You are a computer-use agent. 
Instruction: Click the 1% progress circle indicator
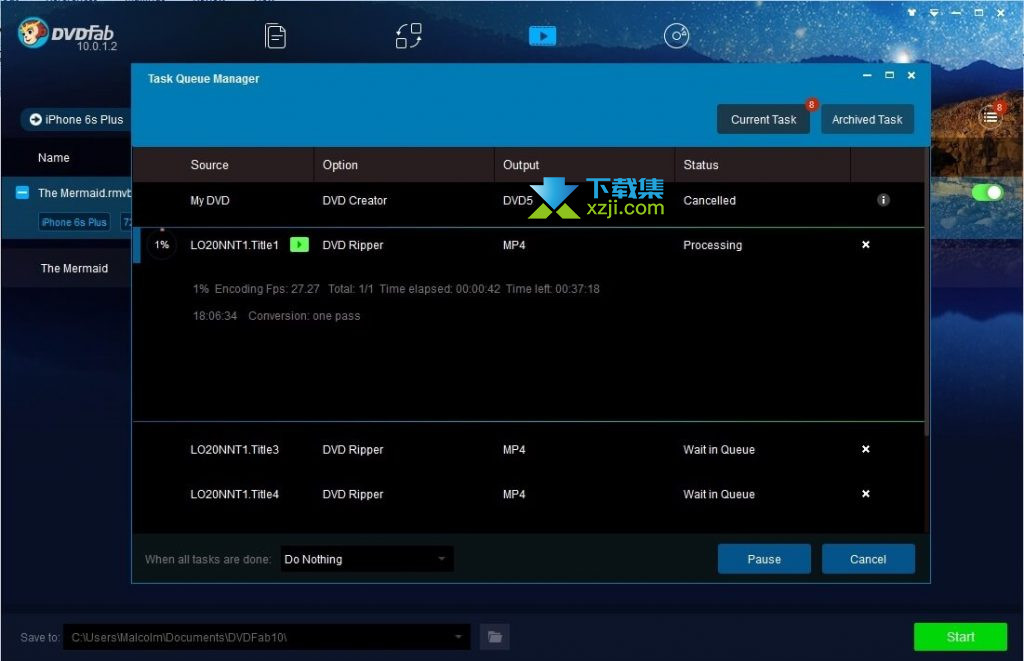pos(162,245)
